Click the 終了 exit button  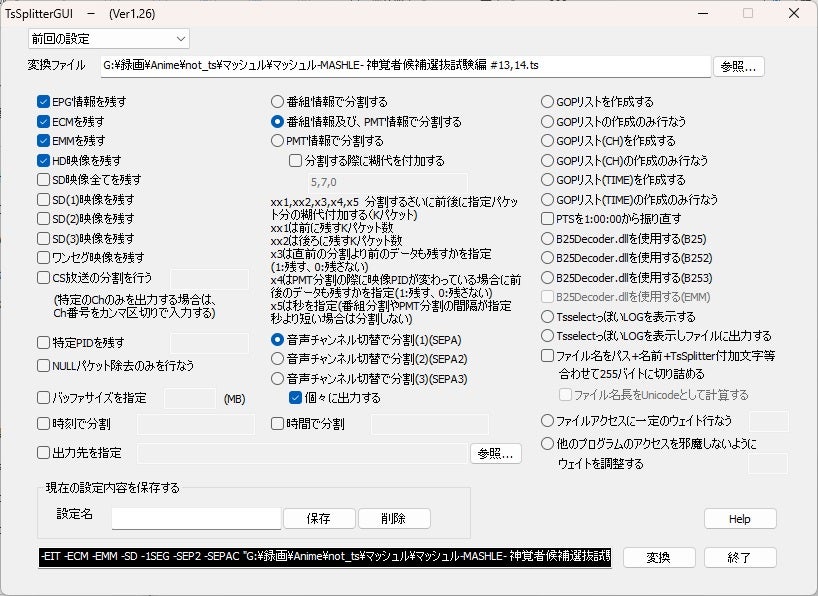(x=739, y=557)
